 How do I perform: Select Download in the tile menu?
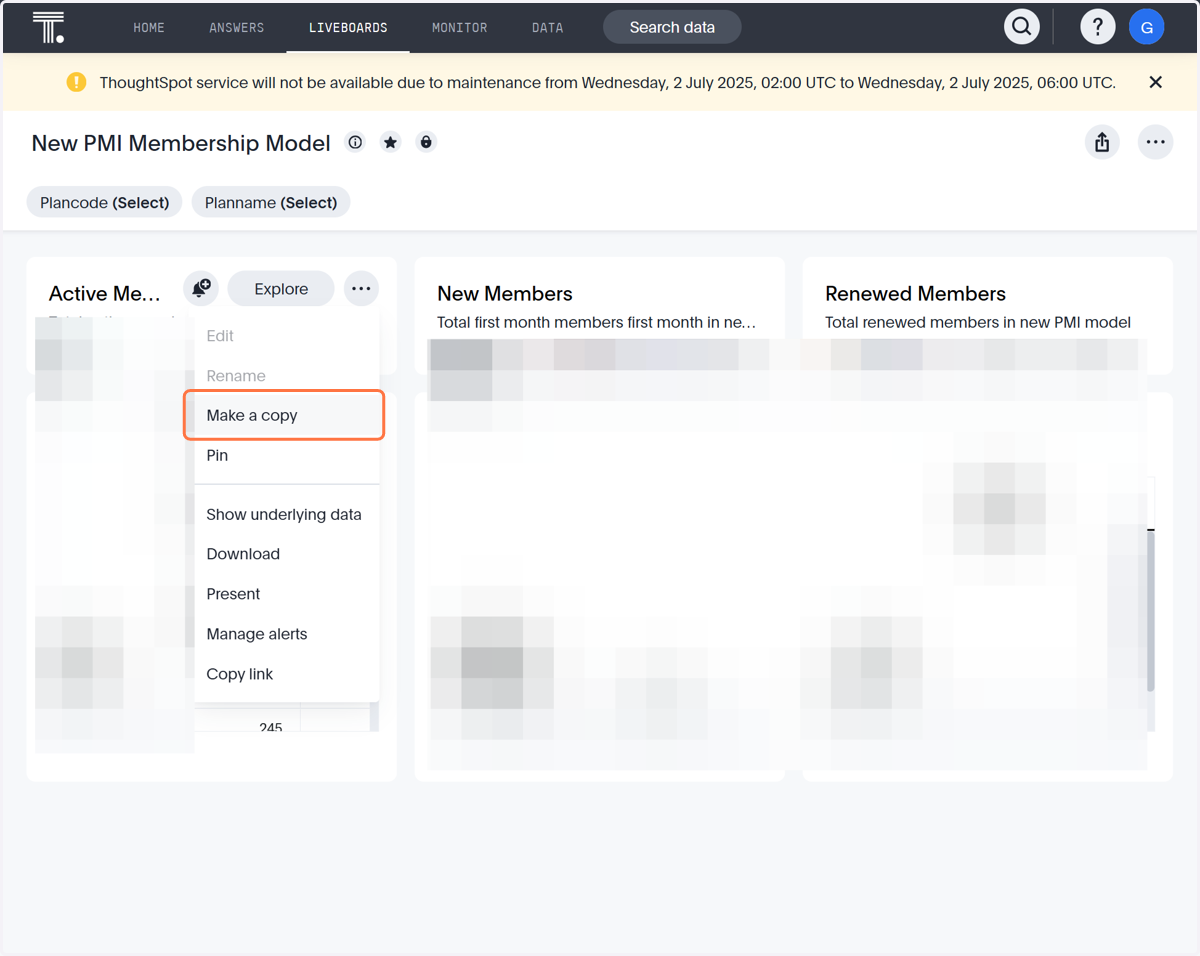[x=287, y=554]
